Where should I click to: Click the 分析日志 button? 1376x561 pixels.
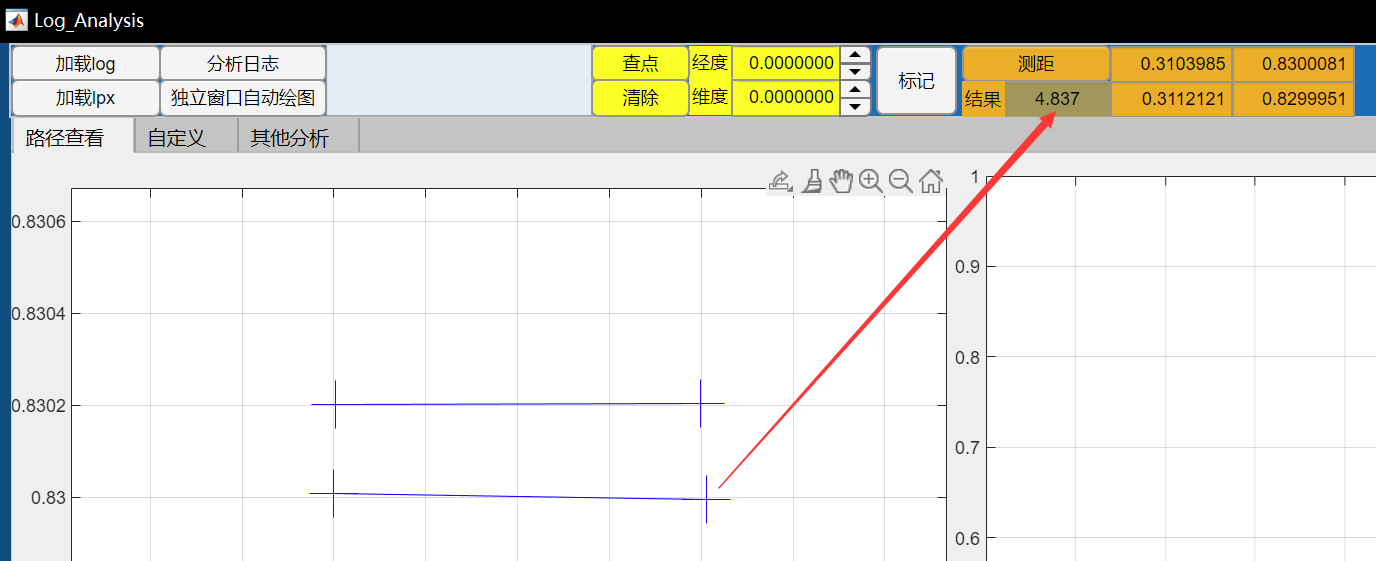pyautogui.click(x=243, y=64)
